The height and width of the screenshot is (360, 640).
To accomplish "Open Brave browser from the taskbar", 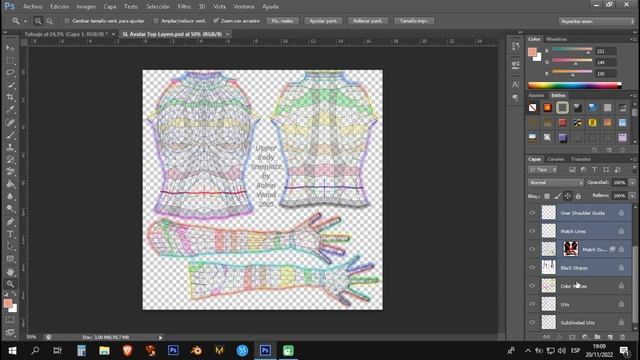I will tap(127, 350).
